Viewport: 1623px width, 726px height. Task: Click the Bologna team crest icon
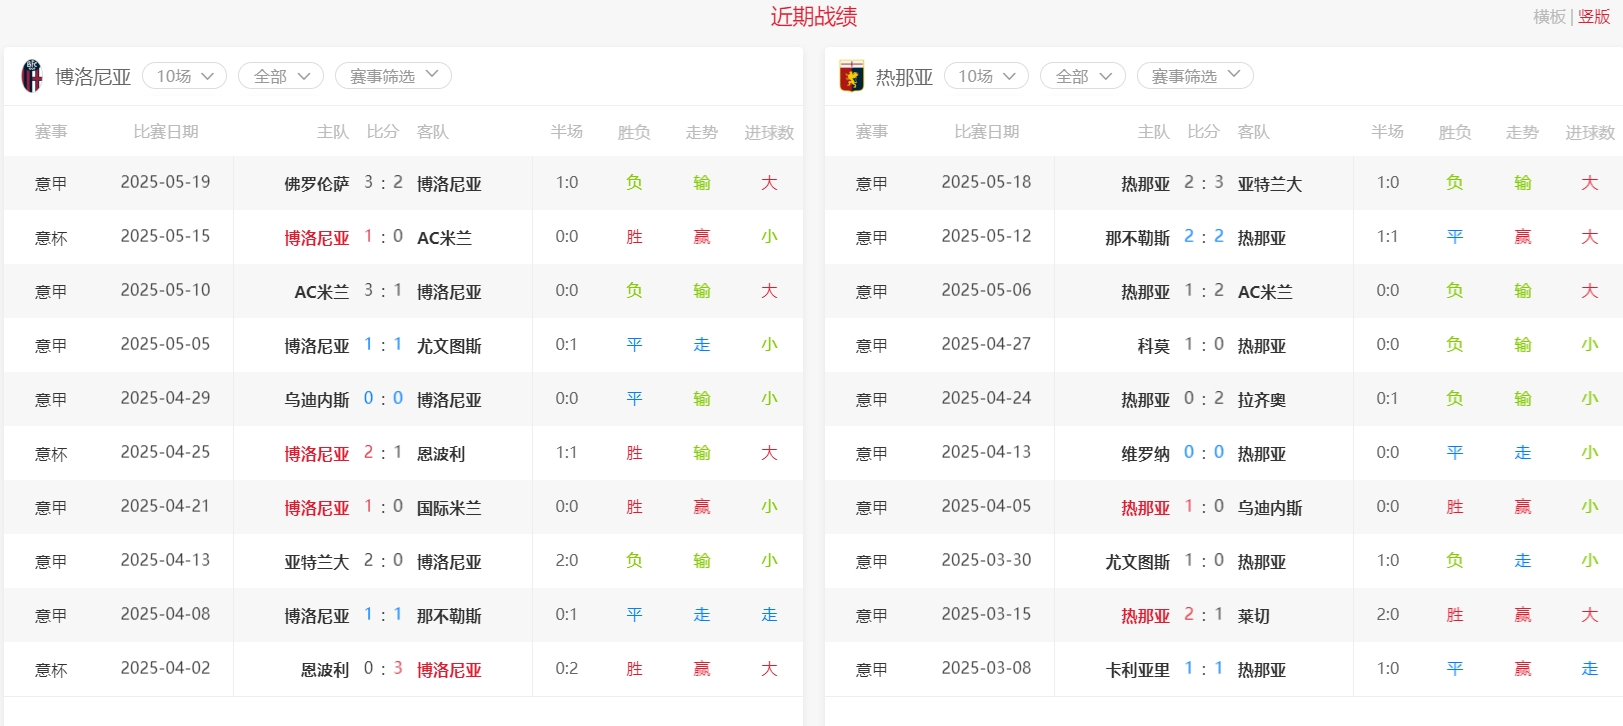point(32,76)
